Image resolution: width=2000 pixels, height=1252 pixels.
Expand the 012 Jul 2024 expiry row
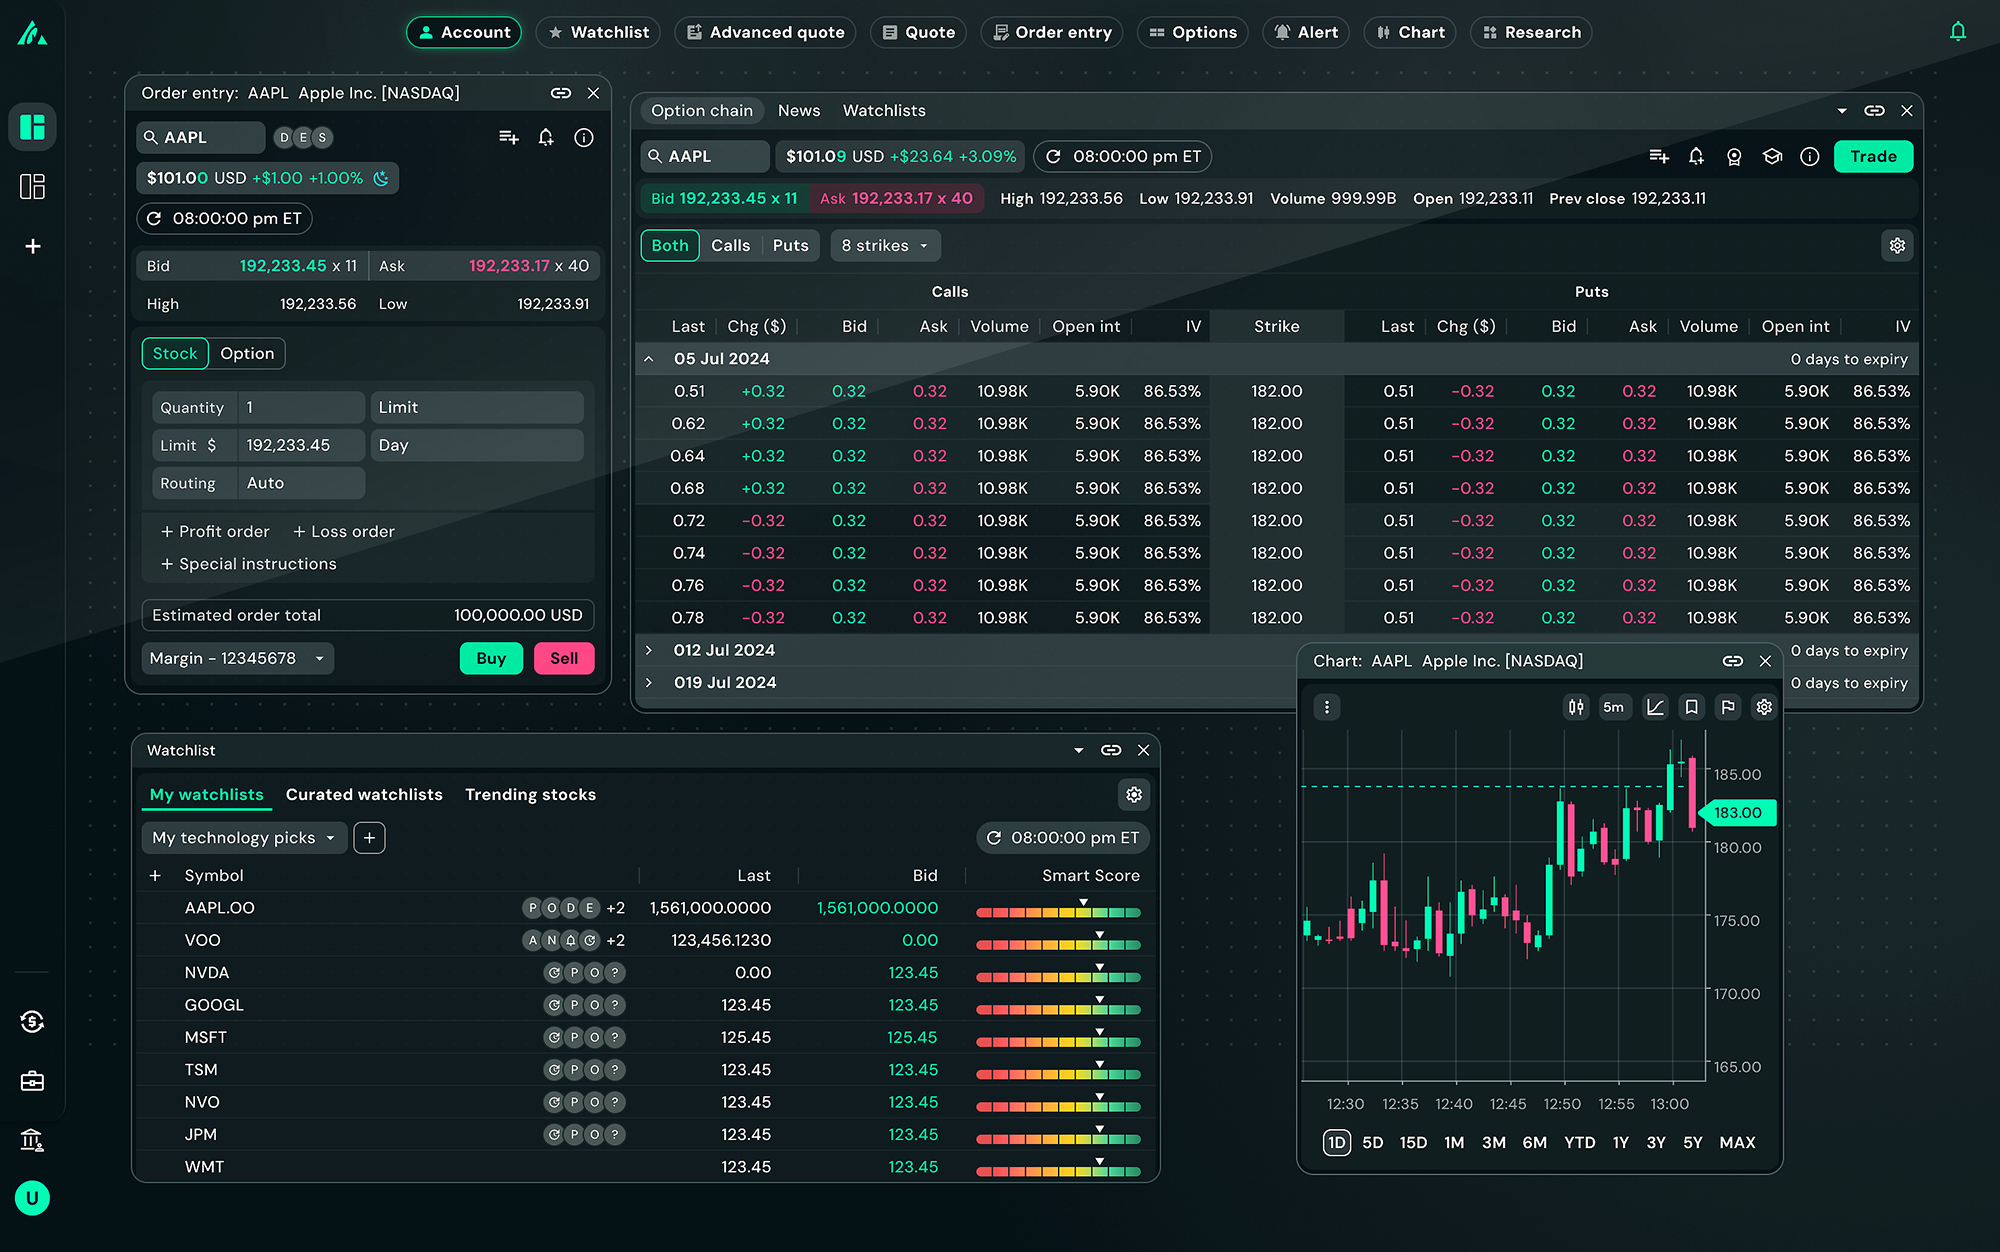pyautogui.click(x=649, y=651)
